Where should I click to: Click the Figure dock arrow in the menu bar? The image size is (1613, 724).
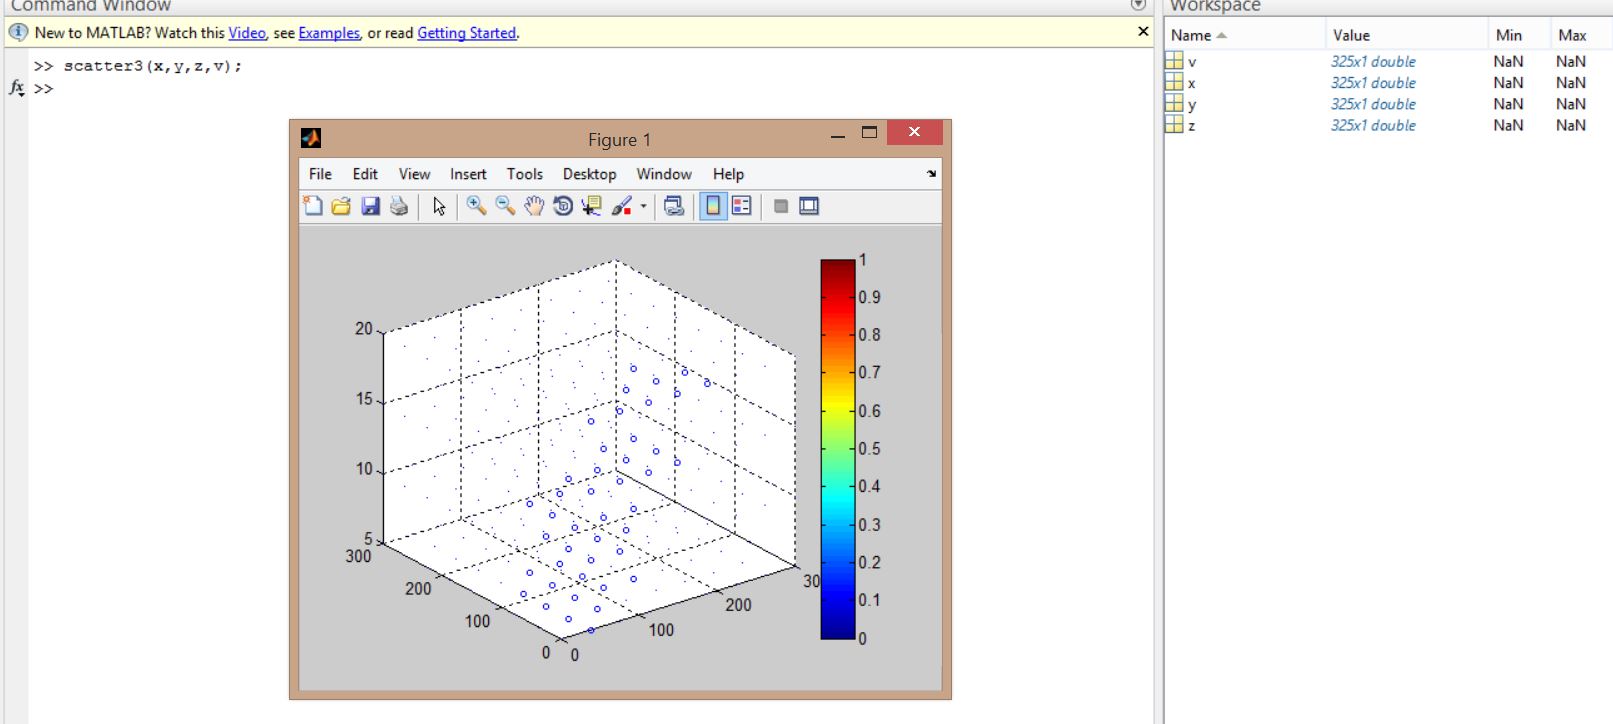[931, 174]
